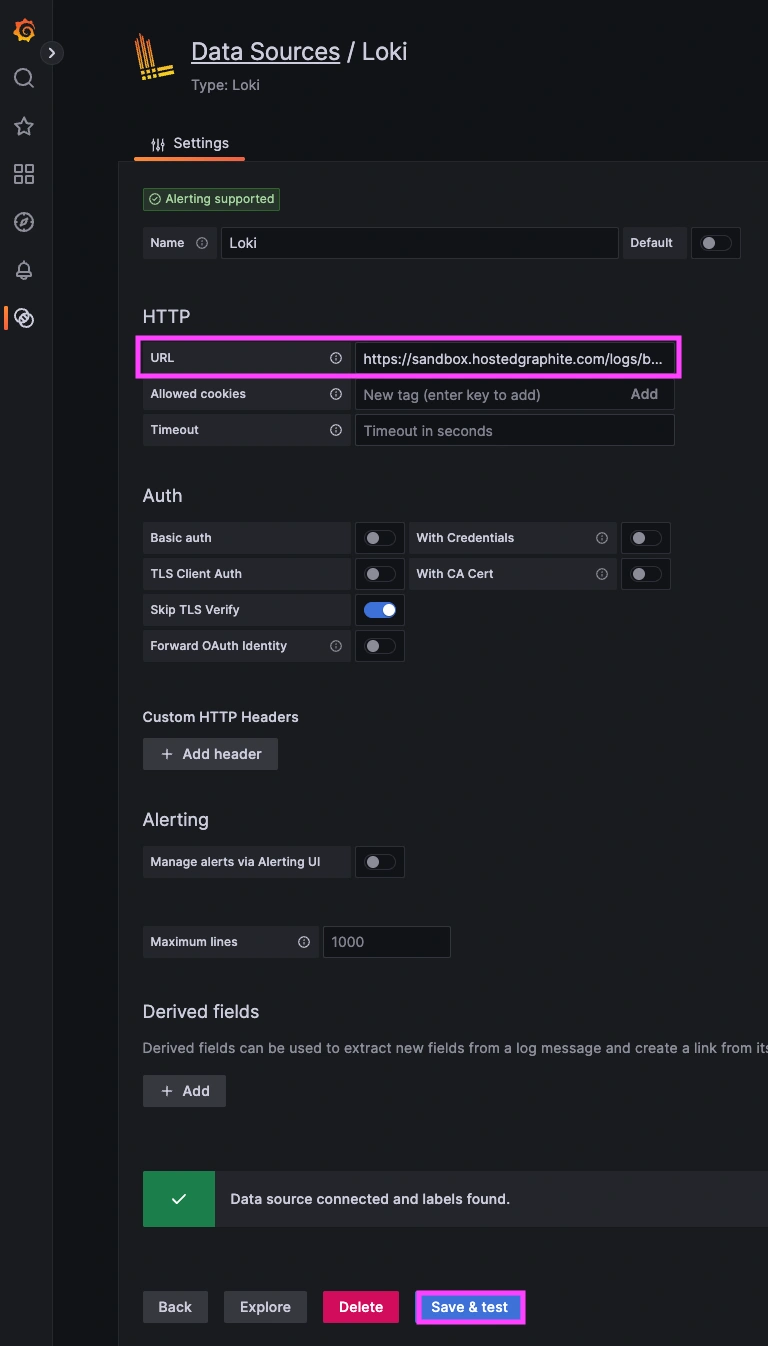Click the Maximum lines input field
768x1346 pixels.
pyautogui.click(x=387, y=942)
